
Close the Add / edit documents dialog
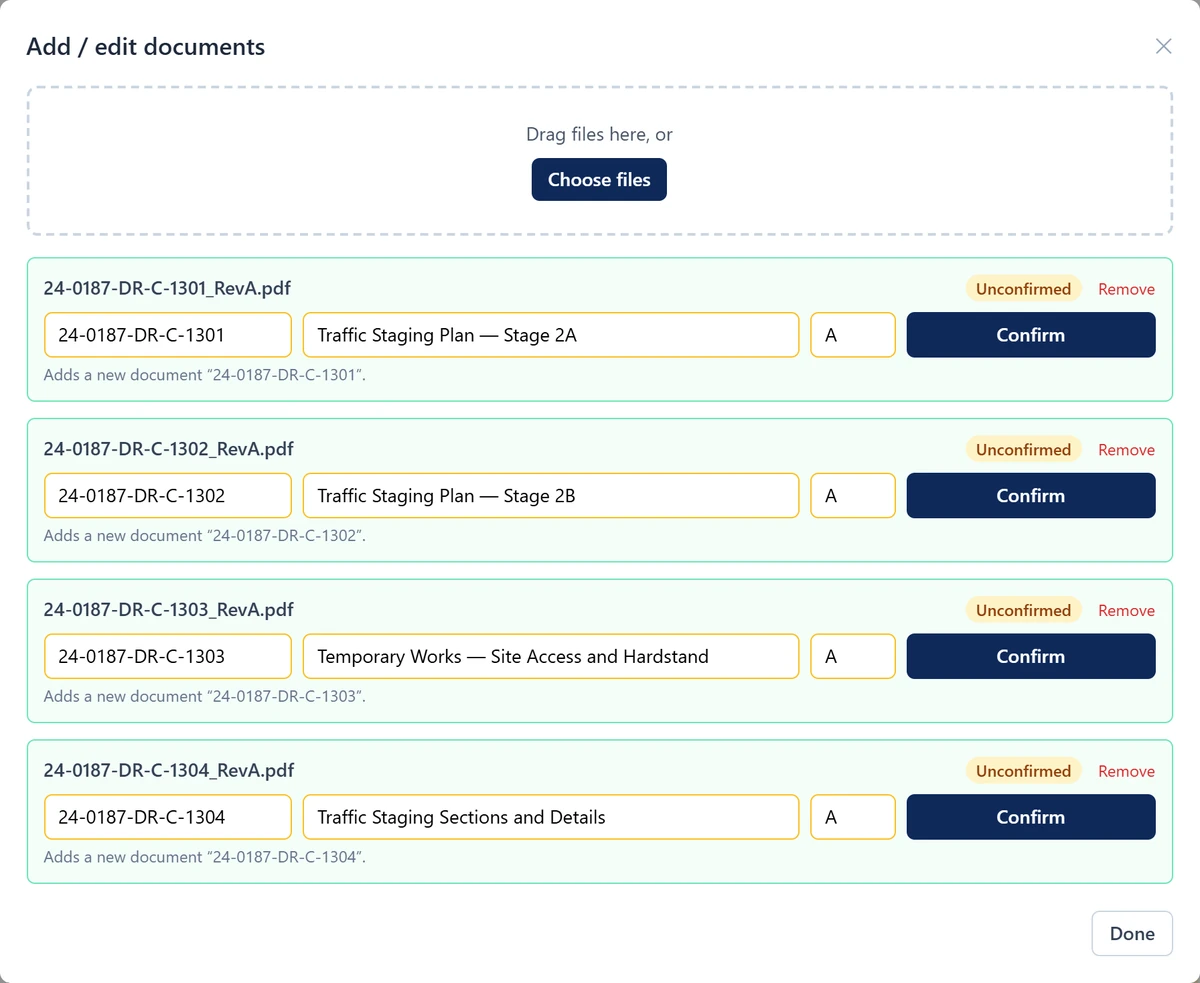pyautogui.click(x=1163, y=46)
